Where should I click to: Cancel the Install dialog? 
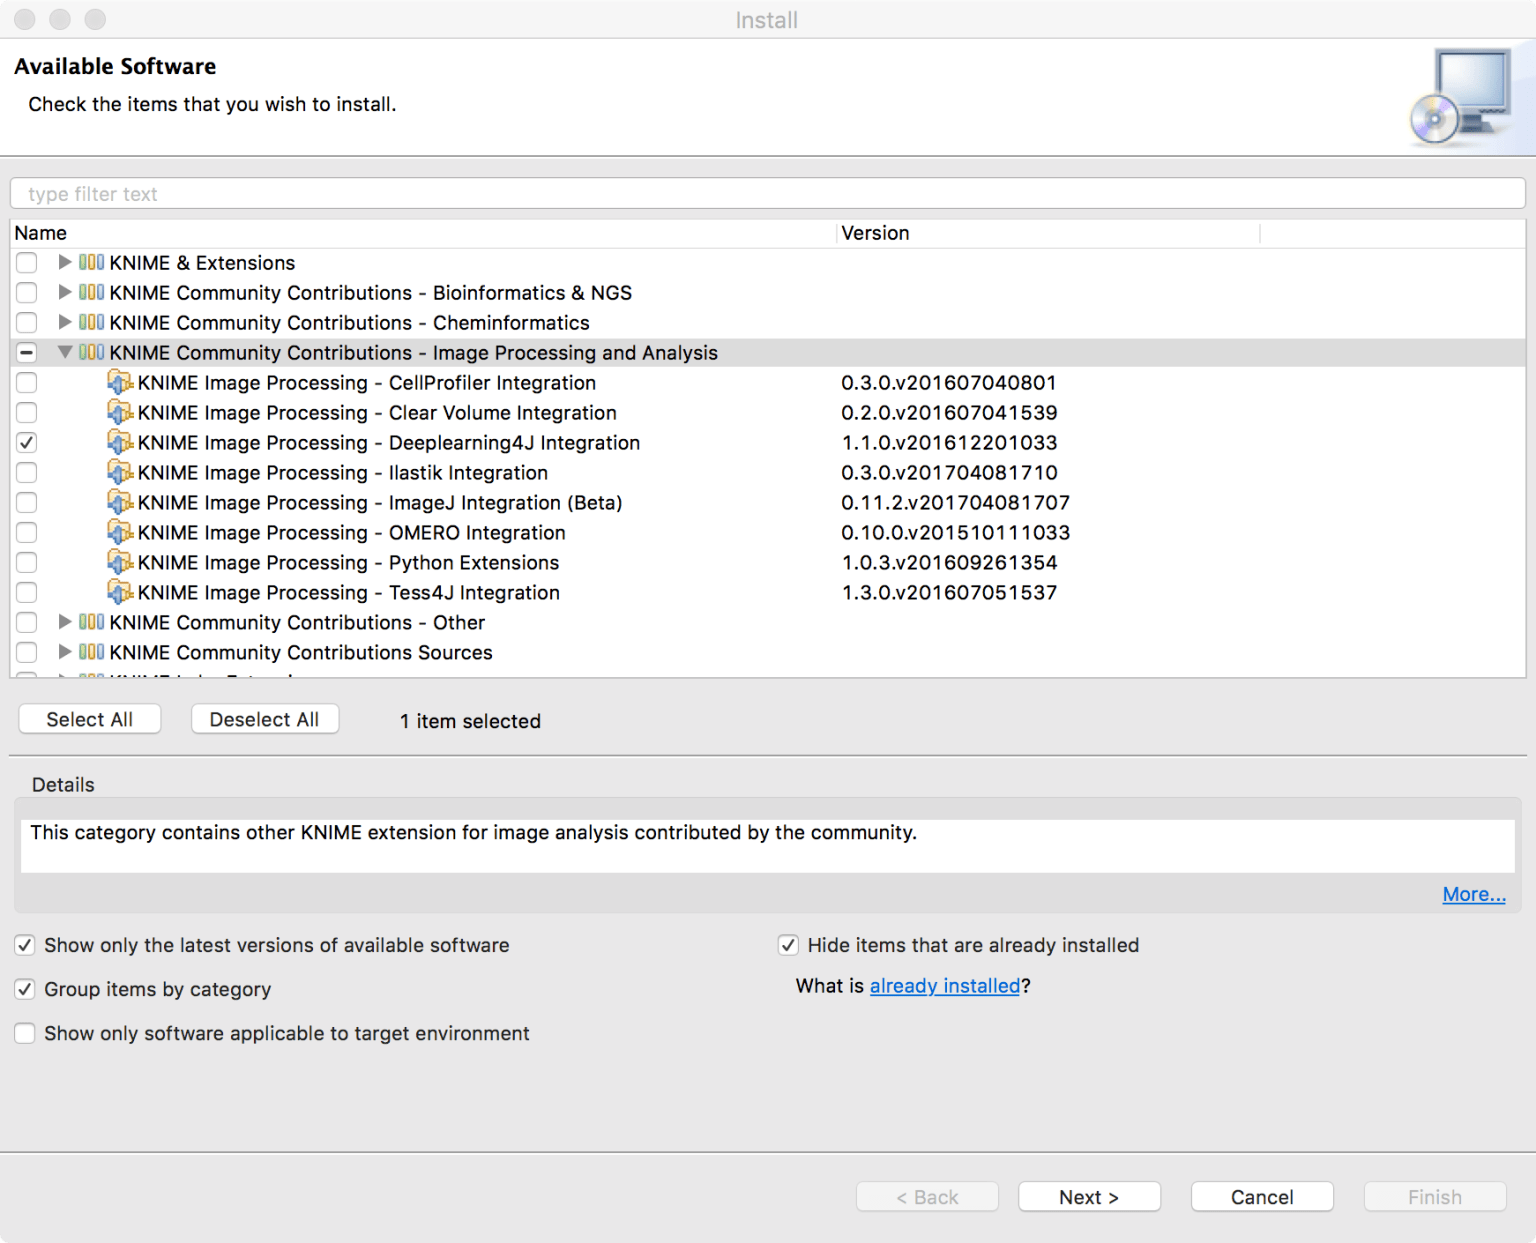pyautogui.click(x=1262, y=1197)
